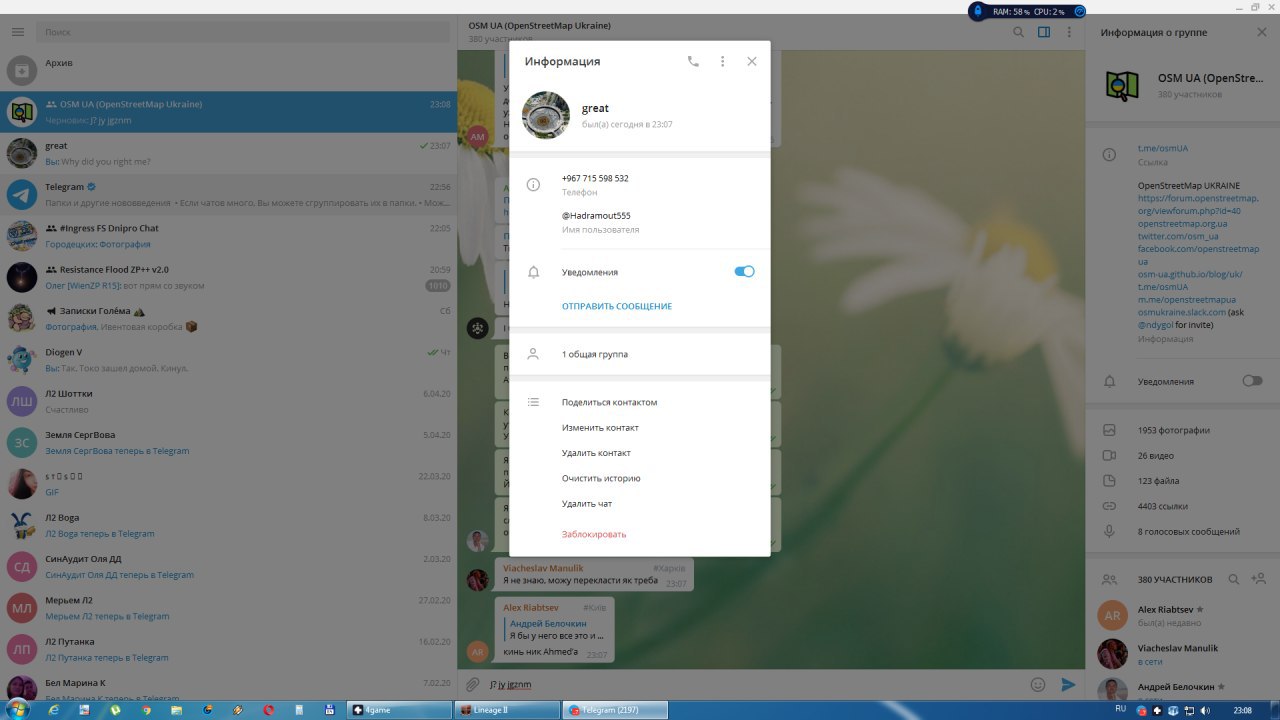Open member Alex Riabtsev
The width and height of the screenshot is (1280, 720).
[1183, 615]
